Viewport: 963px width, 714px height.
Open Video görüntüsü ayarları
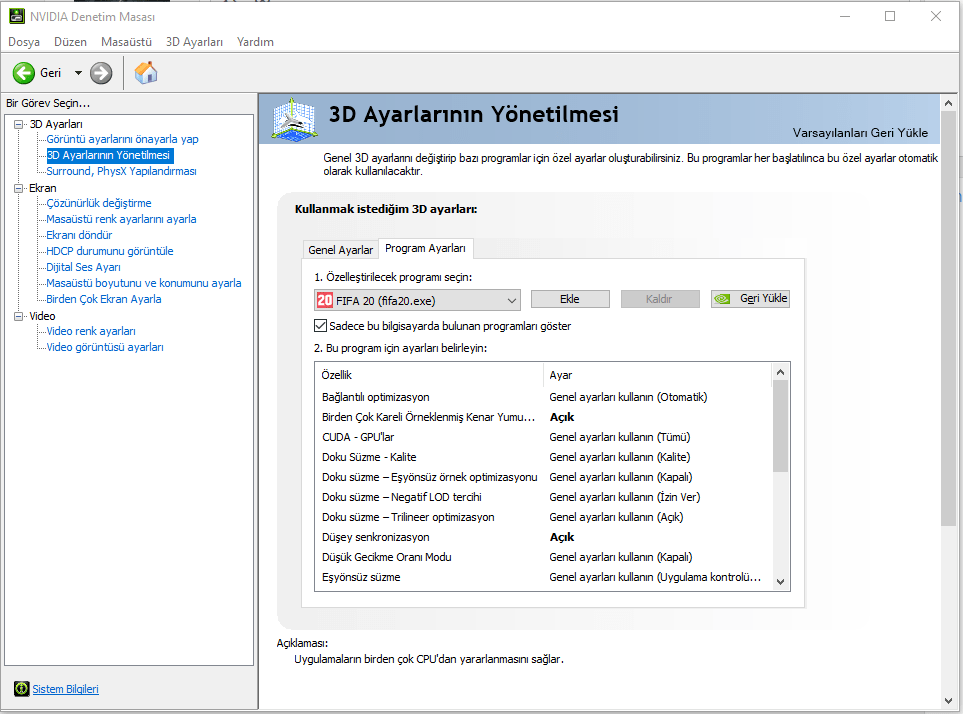105,347
